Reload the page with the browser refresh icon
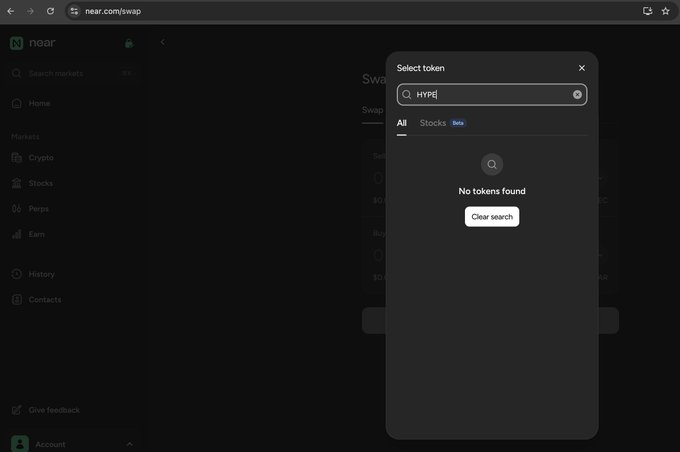The width and height of the screenshot is (680, 452). [x=50, y=11]
